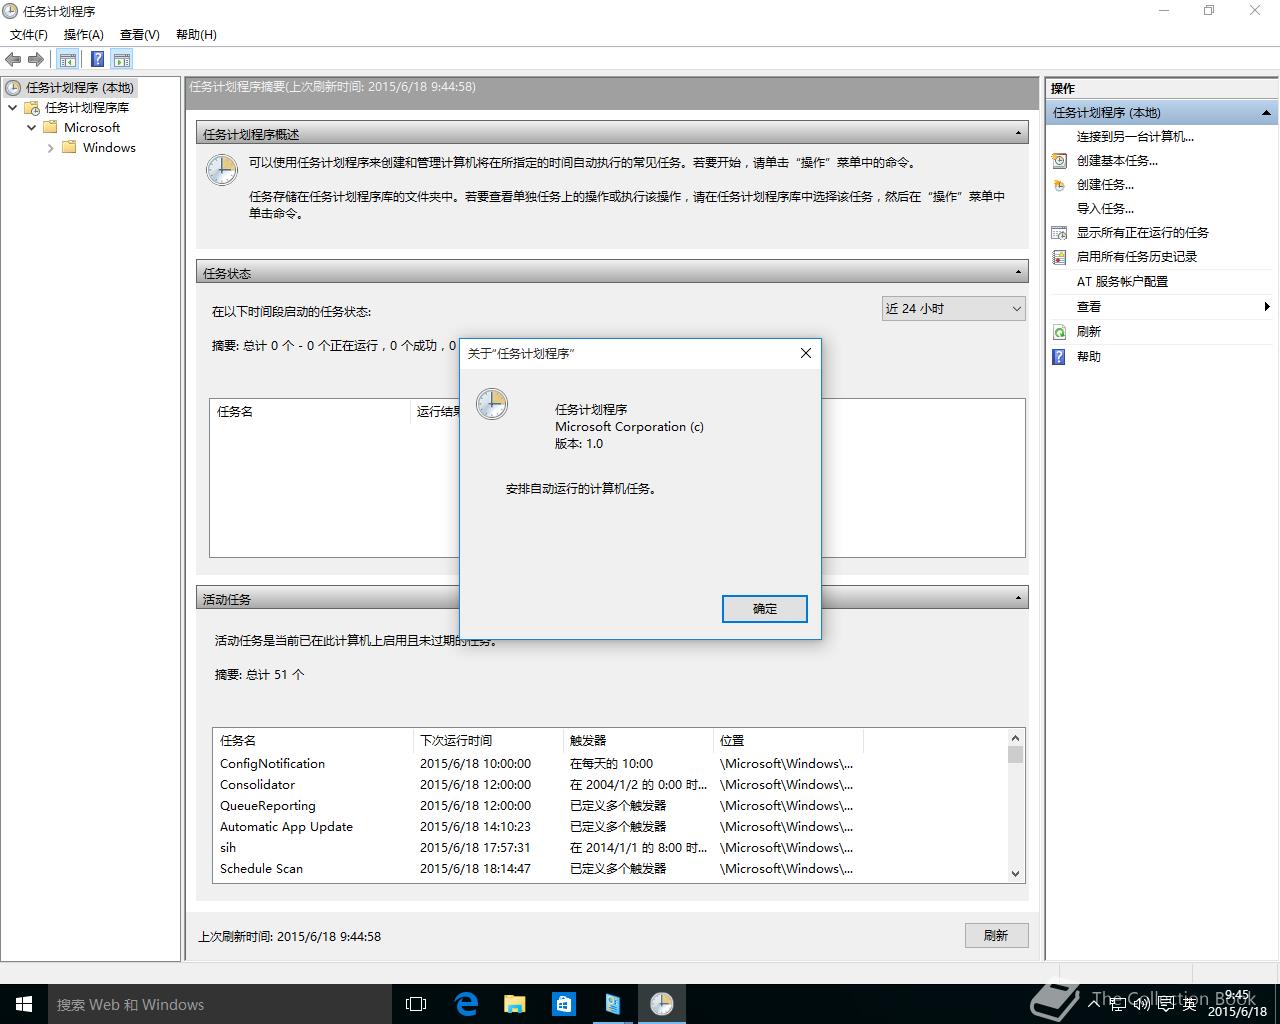Click the blue Help toolbar icon
This screenshot has width=1280, height=1024.
(97, 60)
